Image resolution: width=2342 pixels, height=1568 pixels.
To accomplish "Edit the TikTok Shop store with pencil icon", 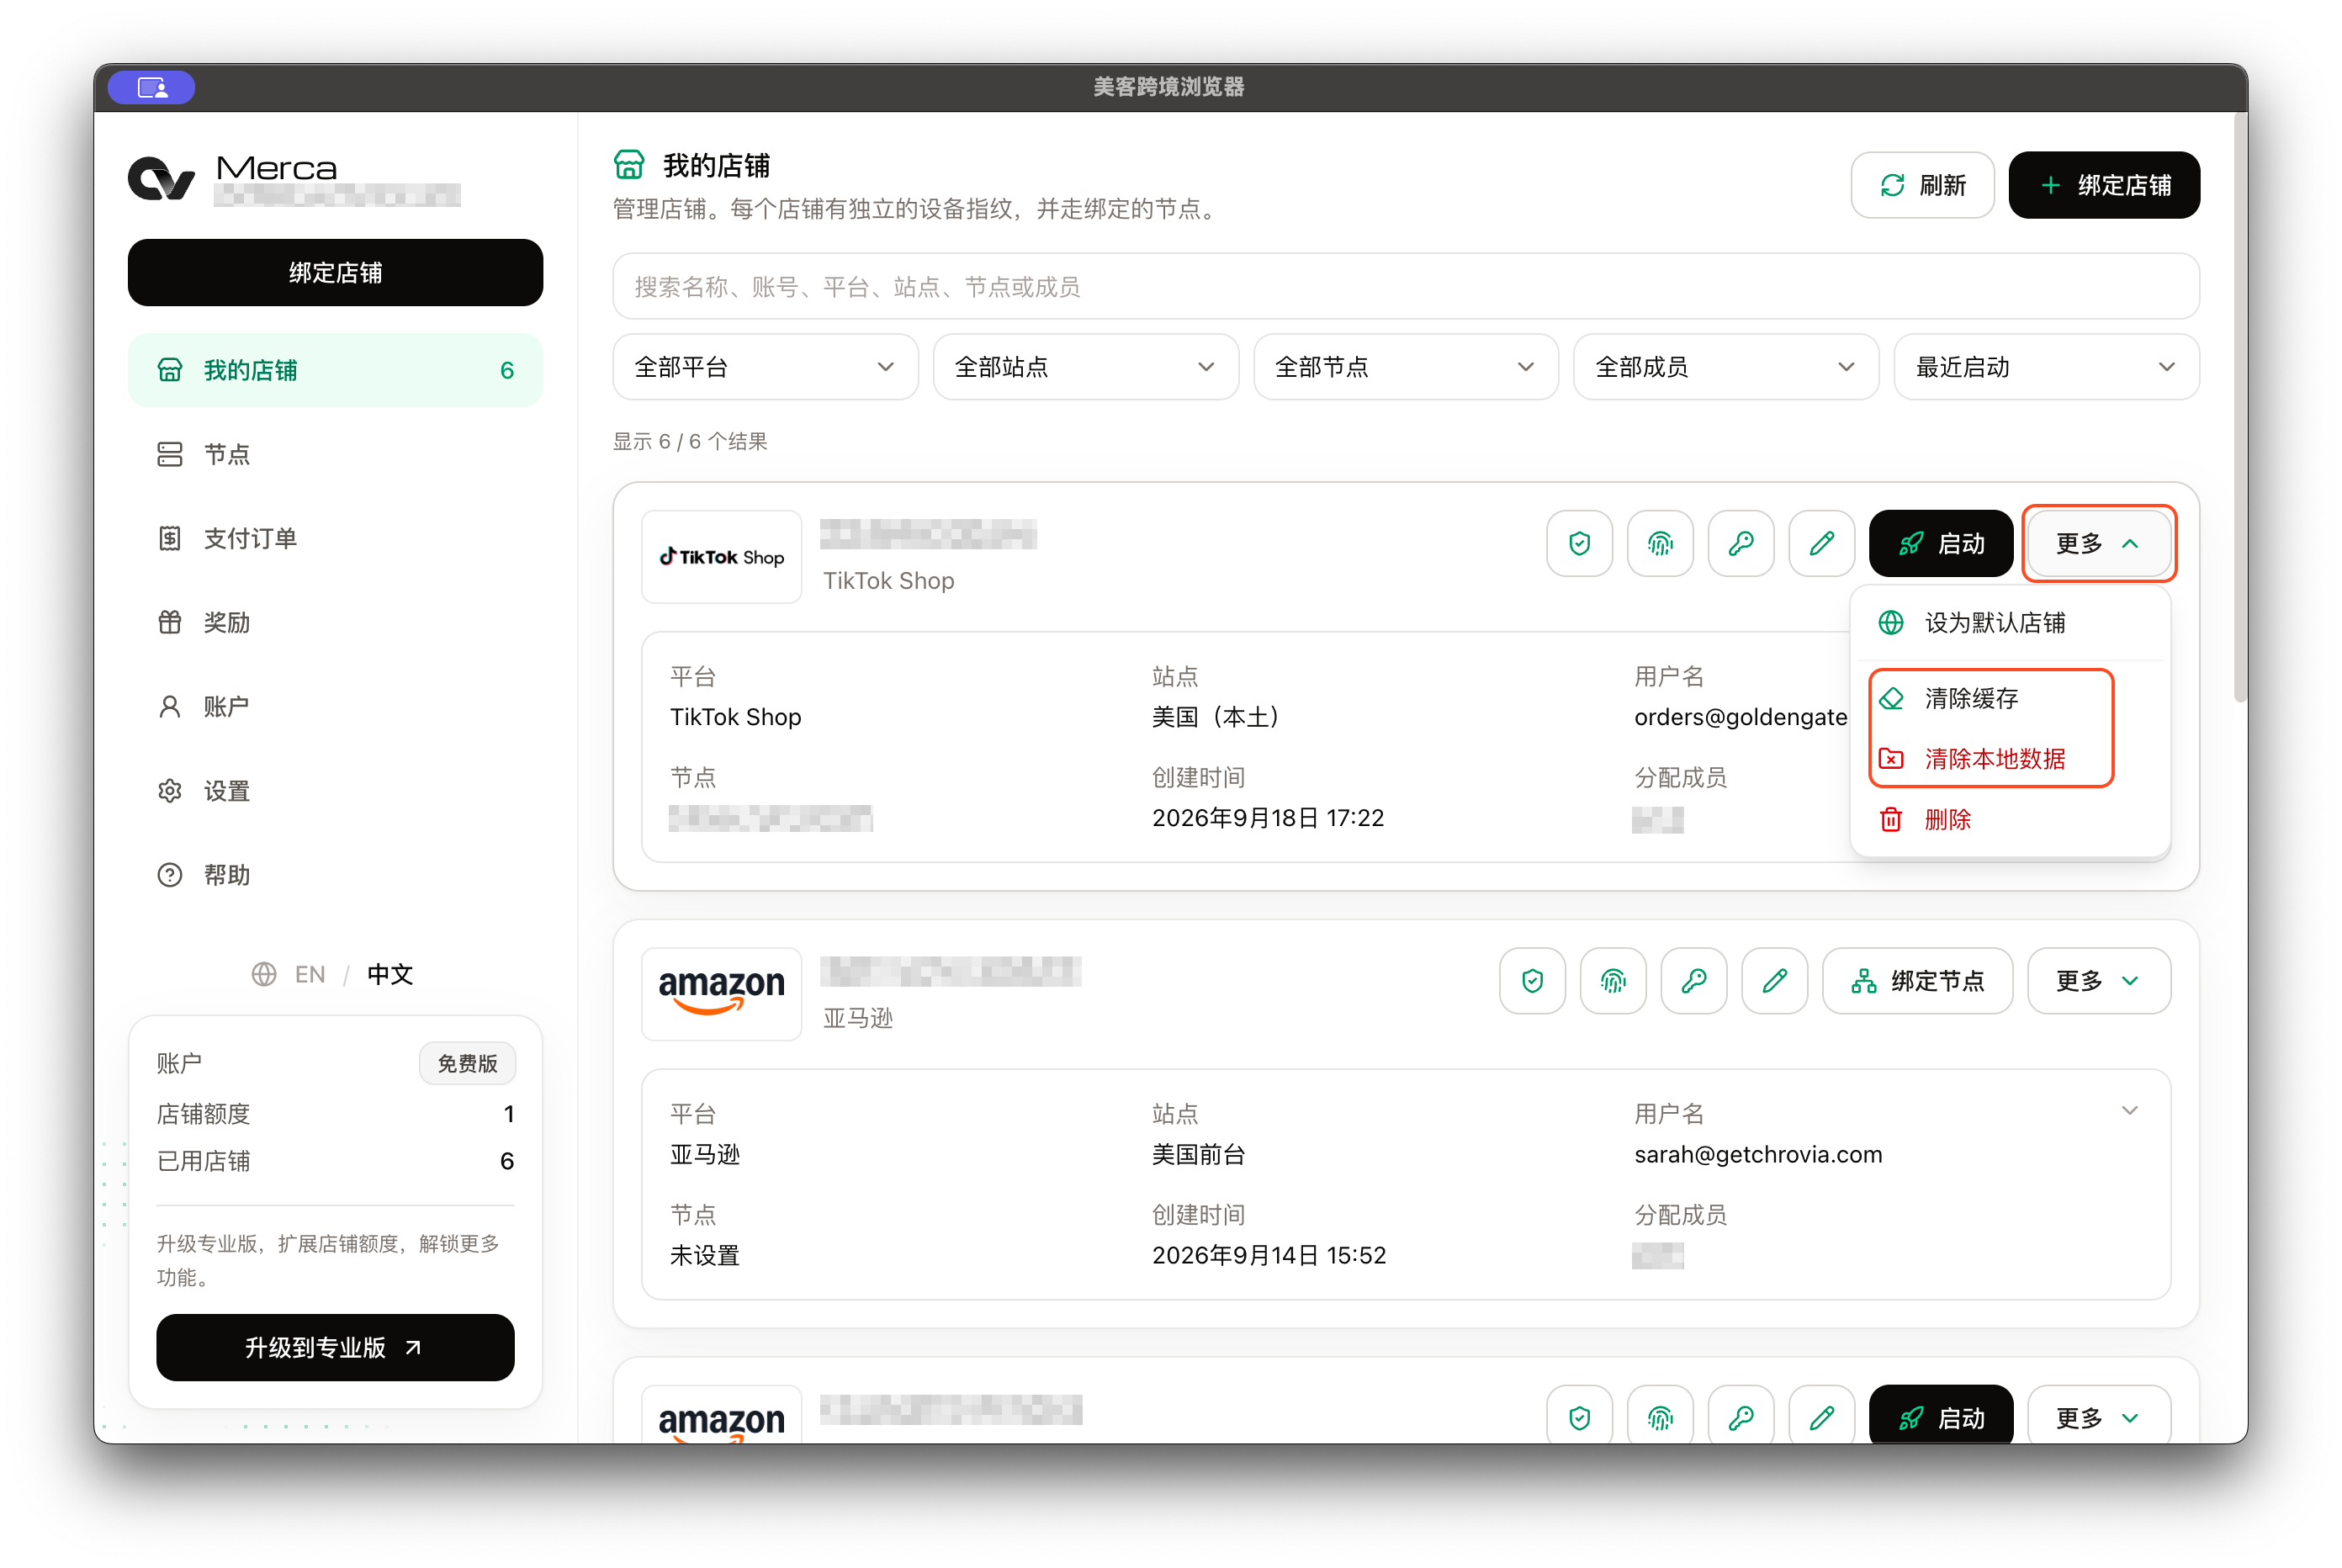I will (x=1822, y=543).
